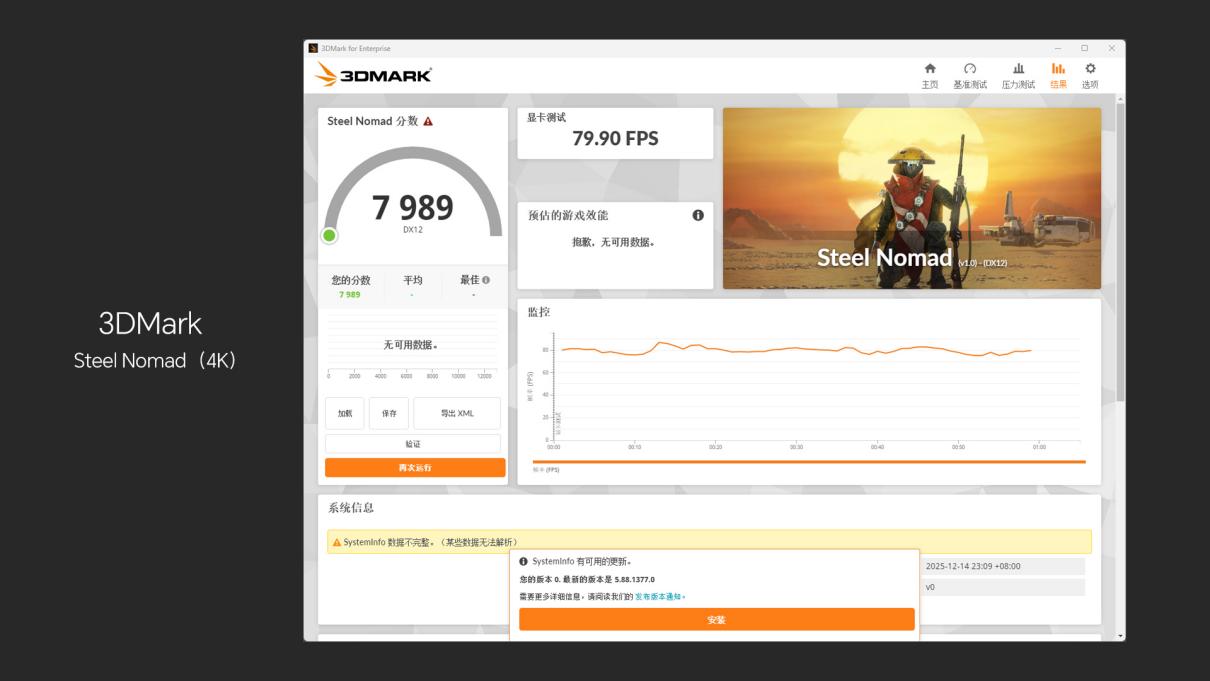Click the 79.90 FPS graphics test value

coord(615,139)
